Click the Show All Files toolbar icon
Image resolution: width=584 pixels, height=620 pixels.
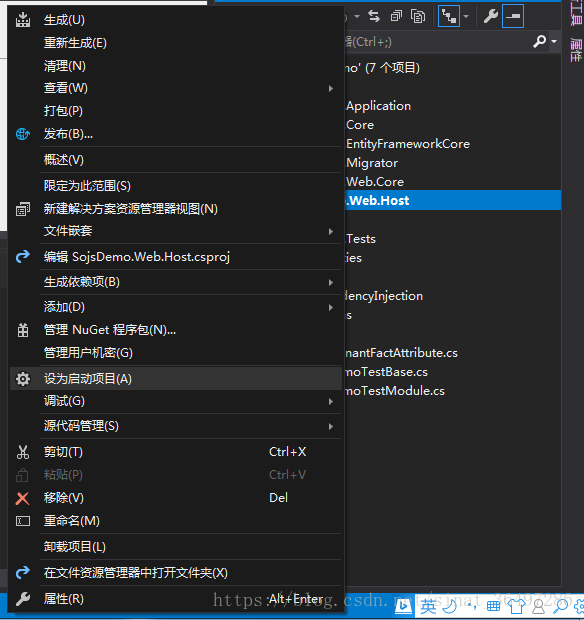(418, 16)
